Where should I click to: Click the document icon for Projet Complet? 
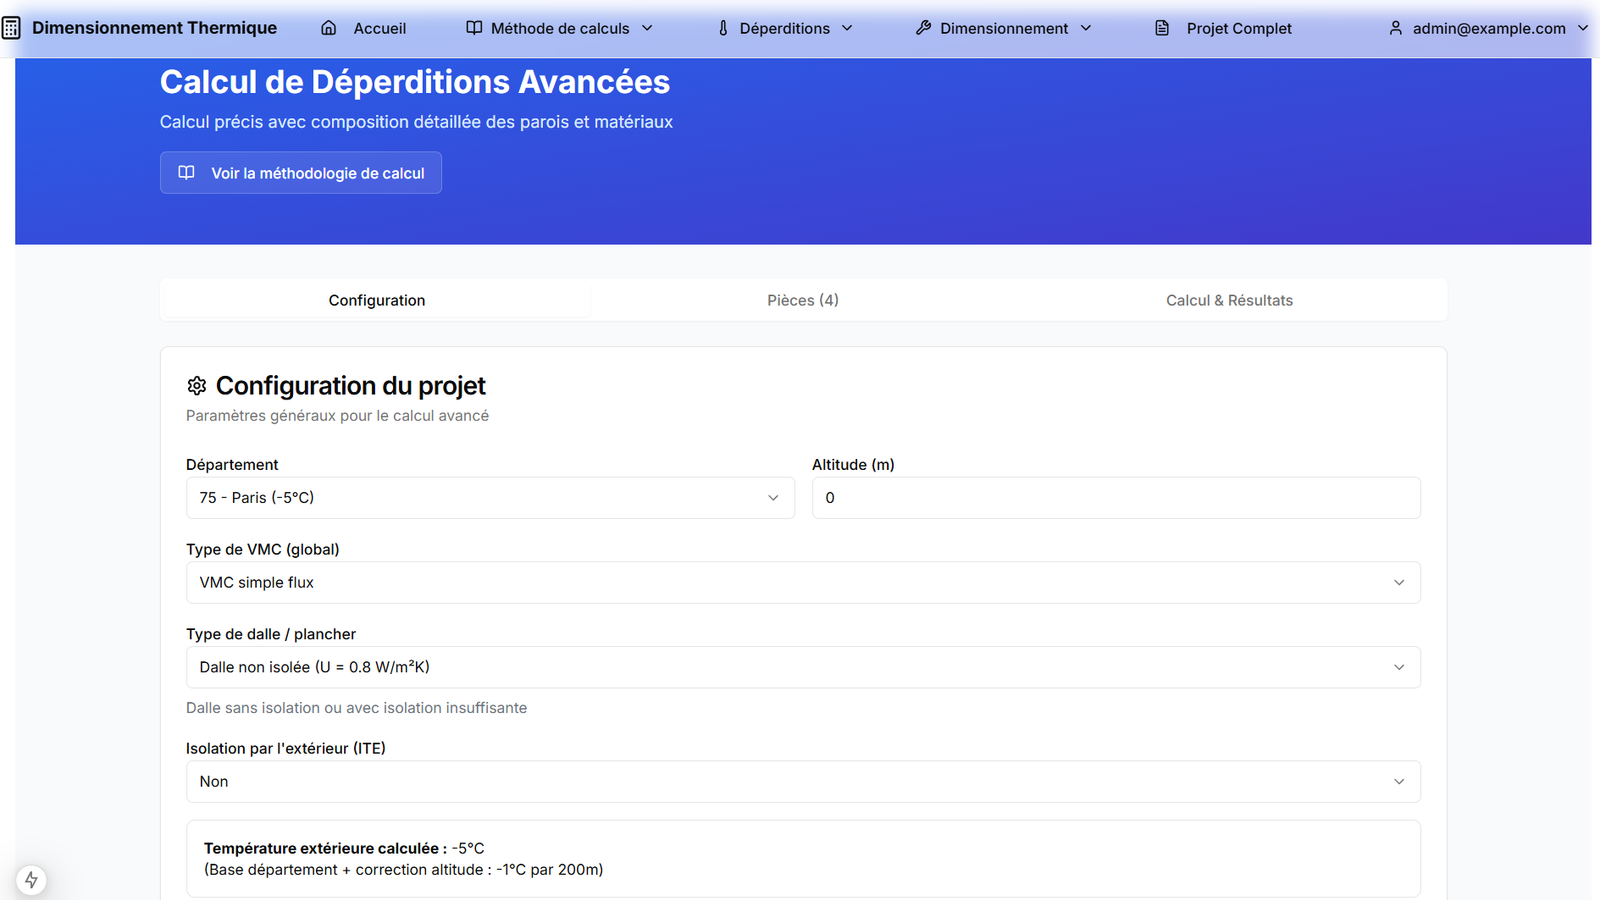(1162, 28)
